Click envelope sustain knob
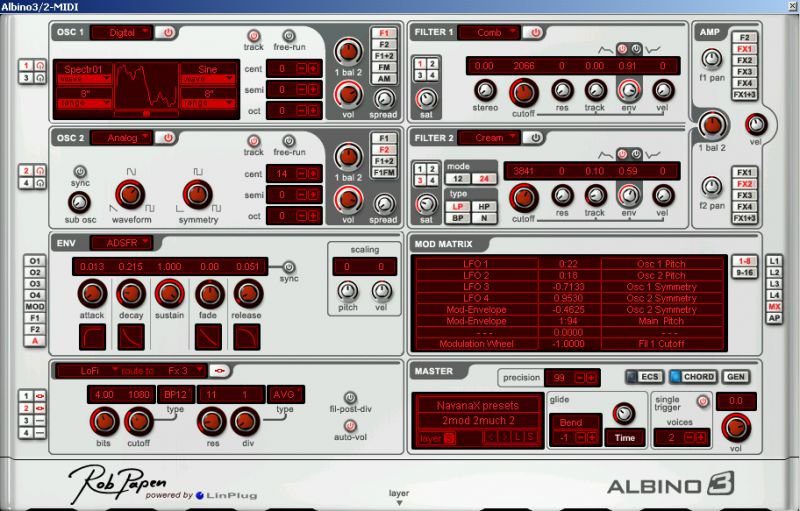Image resolution: width=800 pixels, height=511 pixels. pyautogui.click(x=169, y=293)
